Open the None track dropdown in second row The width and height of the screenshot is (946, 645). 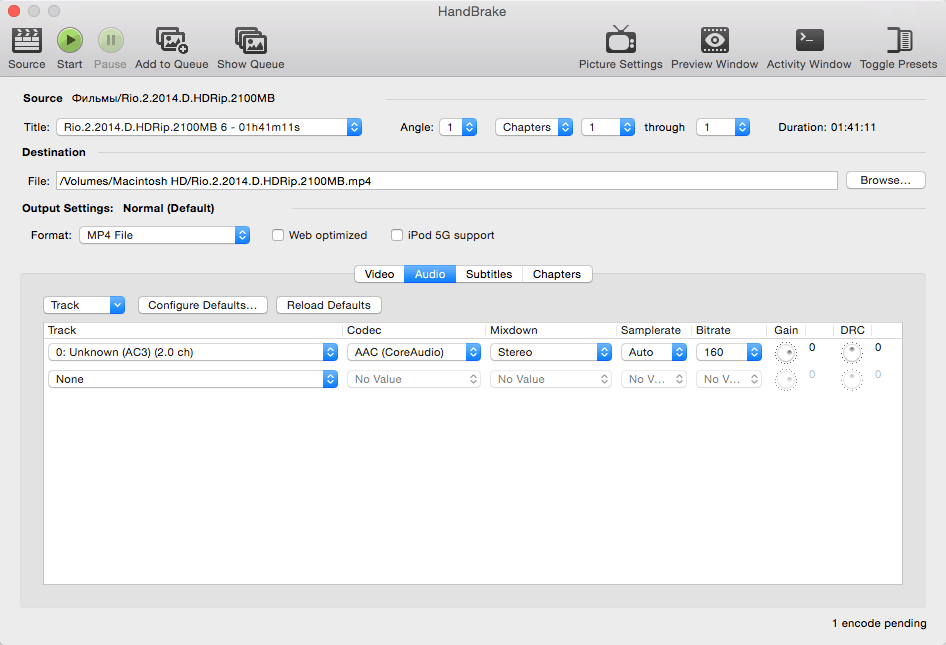click(192, 380)
